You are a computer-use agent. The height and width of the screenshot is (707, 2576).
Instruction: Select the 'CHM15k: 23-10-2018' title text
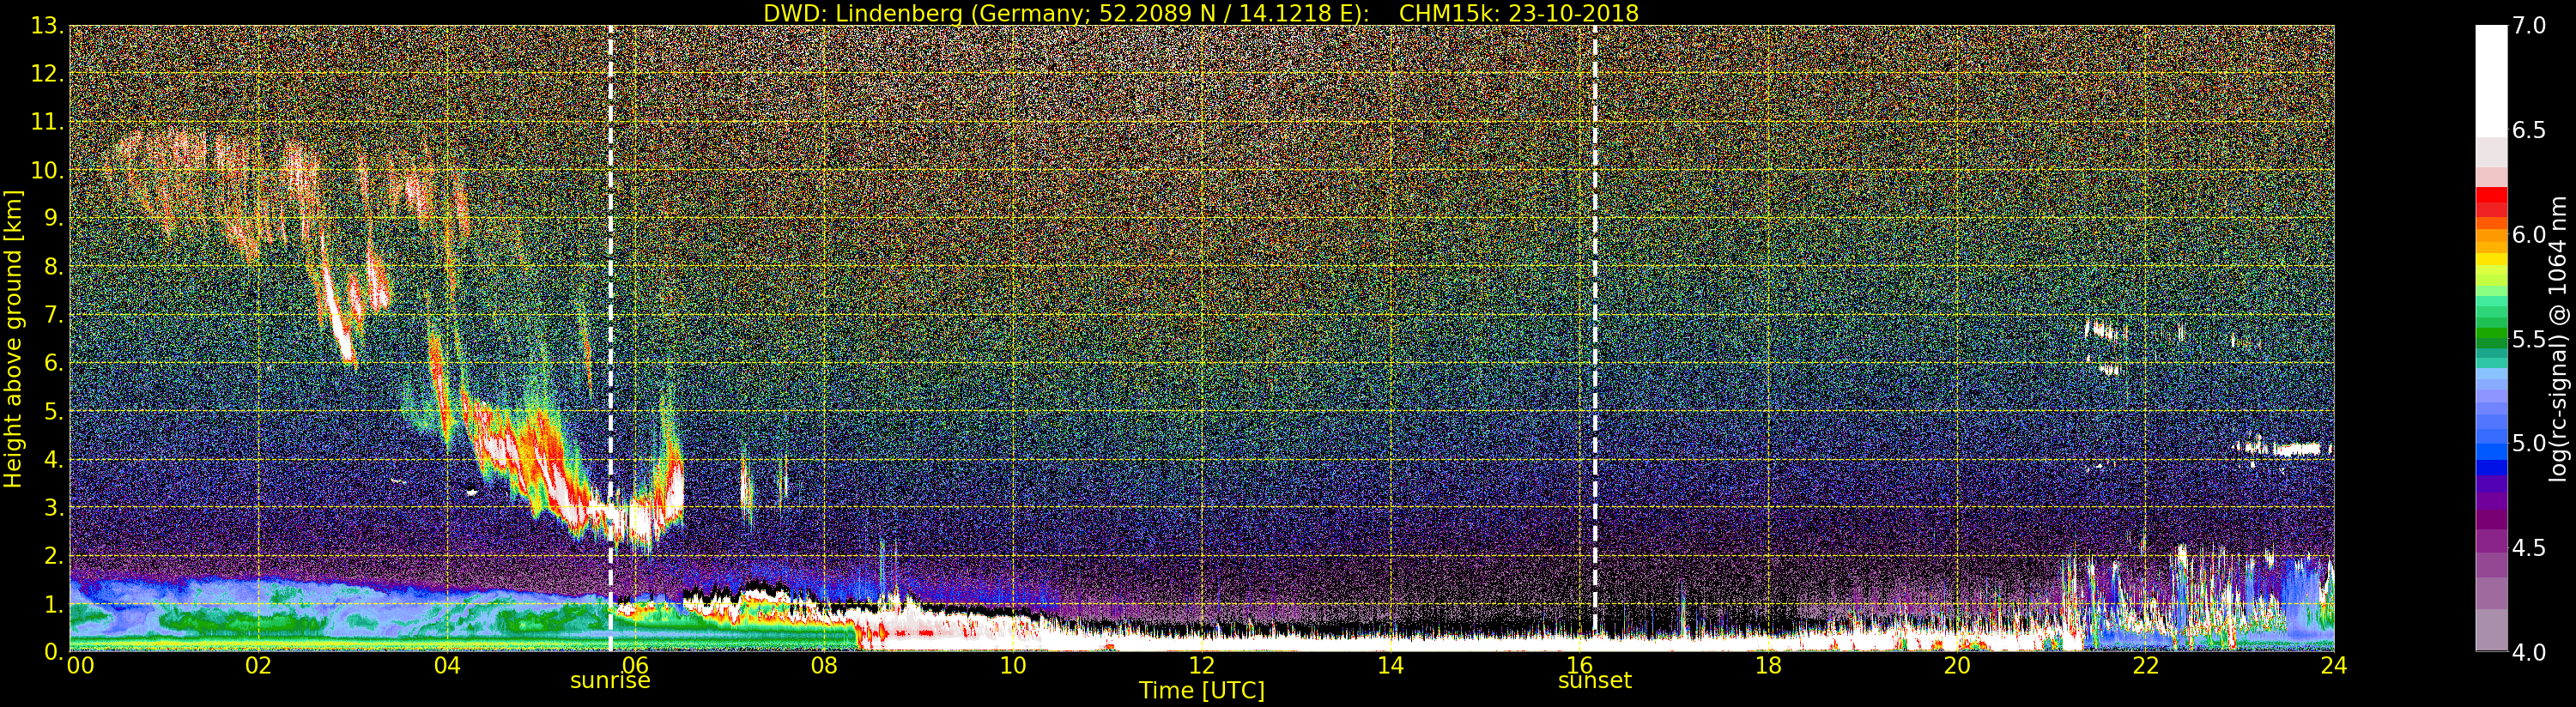1519,13
